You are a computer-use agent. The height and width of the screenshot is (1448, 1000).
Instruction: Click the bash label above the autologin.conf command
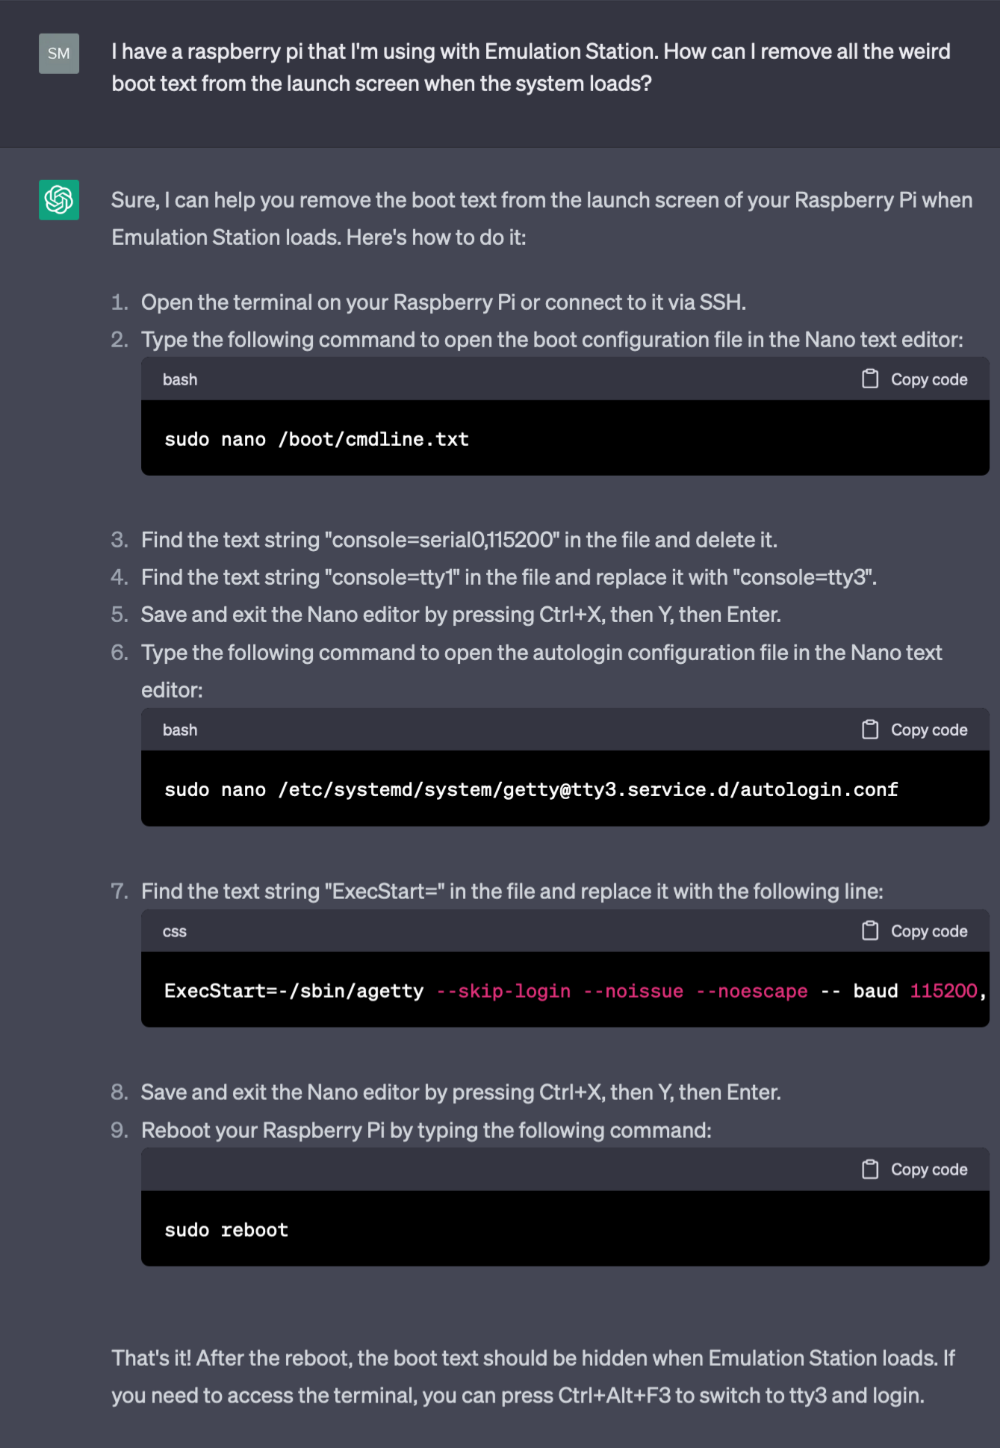[179, 729]
